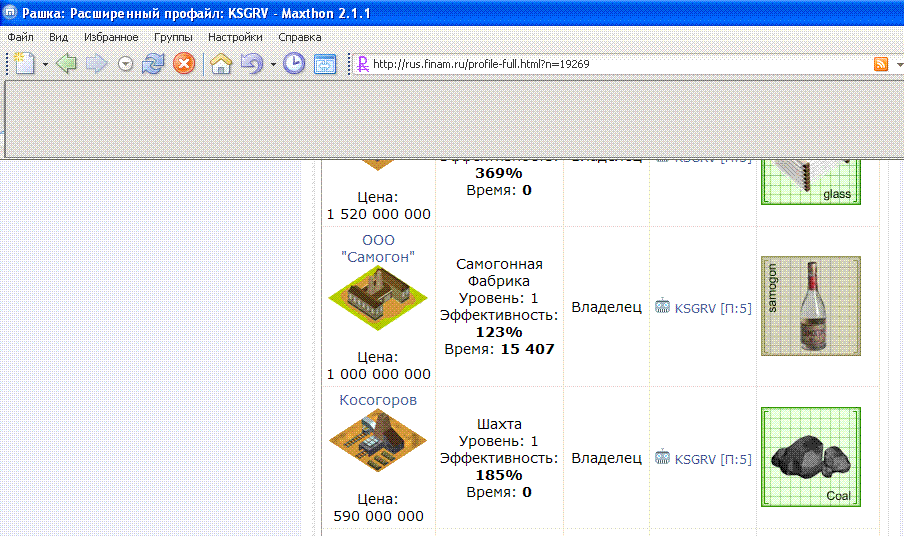This screenshot has height=536, width=904.
Task: Open the Косогоров company link
Action: click(x=378, y=400)
